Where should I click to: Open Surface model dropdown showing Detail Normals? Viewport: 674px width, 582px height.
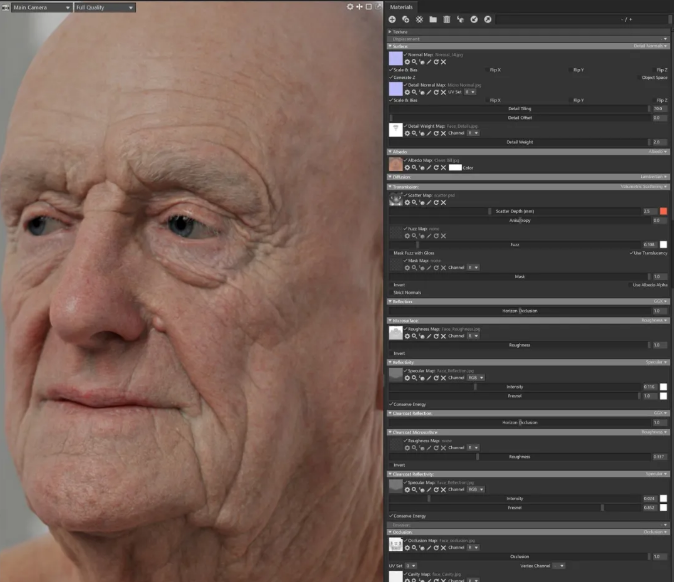(x=650, y=46)
